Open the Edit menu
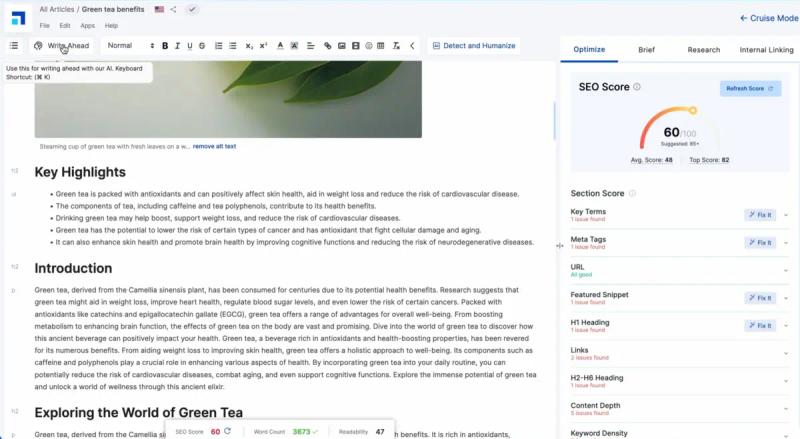The height and width of the screenshot is (439, 800). pyautogui.click(x=65, y=26)
